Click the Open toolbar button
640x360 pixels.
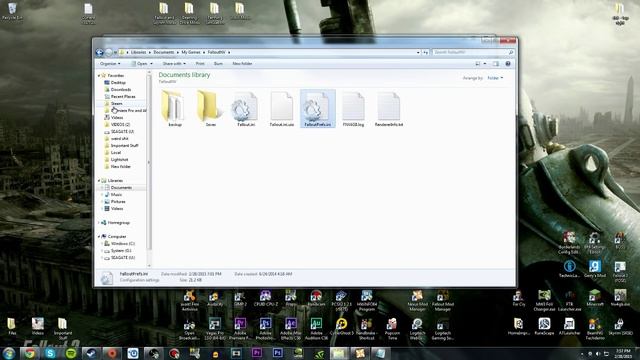(139, 64)
